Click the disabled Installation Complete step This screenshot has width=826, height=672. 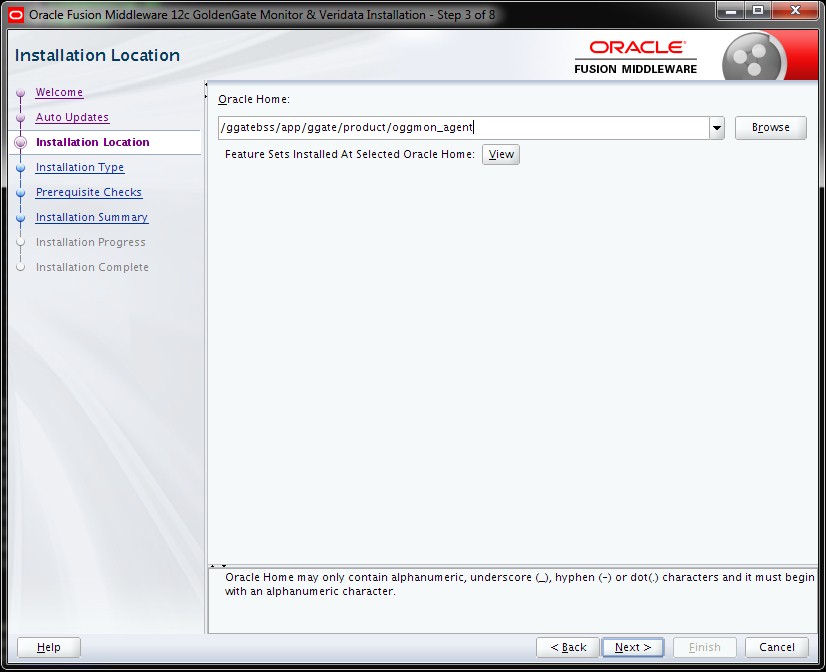pyautogui.click(x=92, y=267)
